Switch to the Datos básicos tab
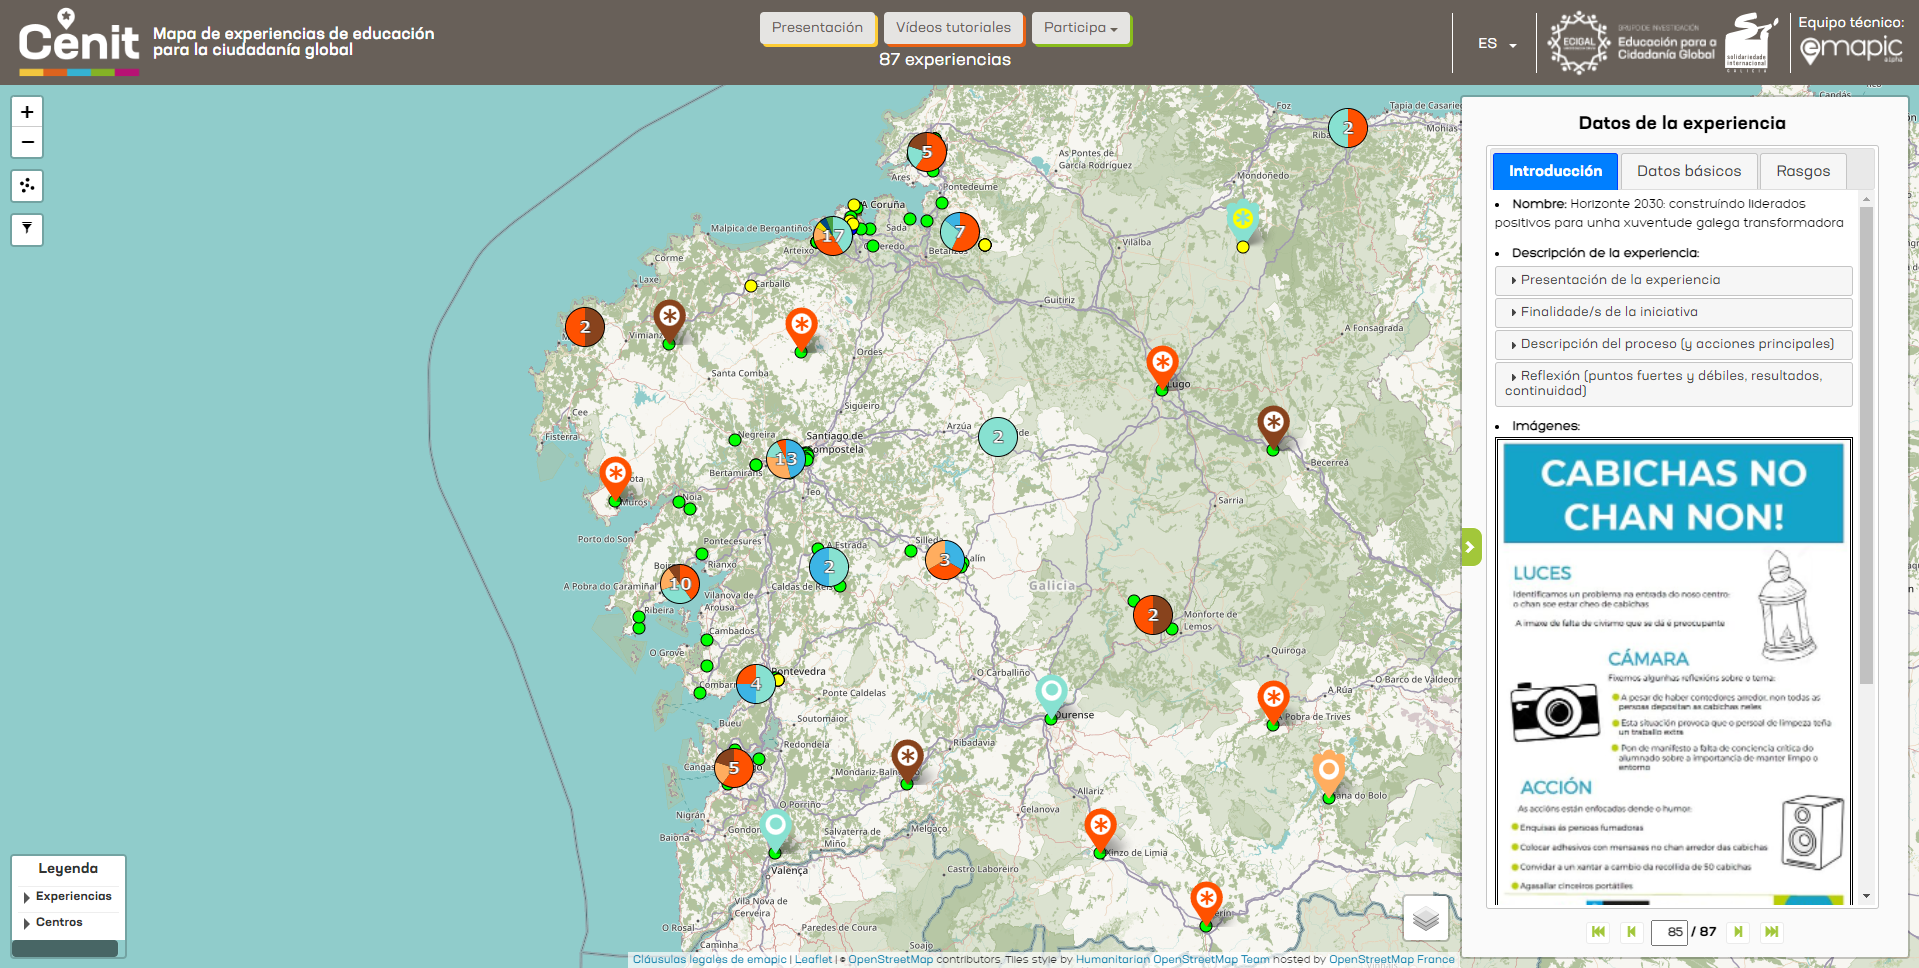This screenshot has width=1919, height=968. coord(1688,171)
